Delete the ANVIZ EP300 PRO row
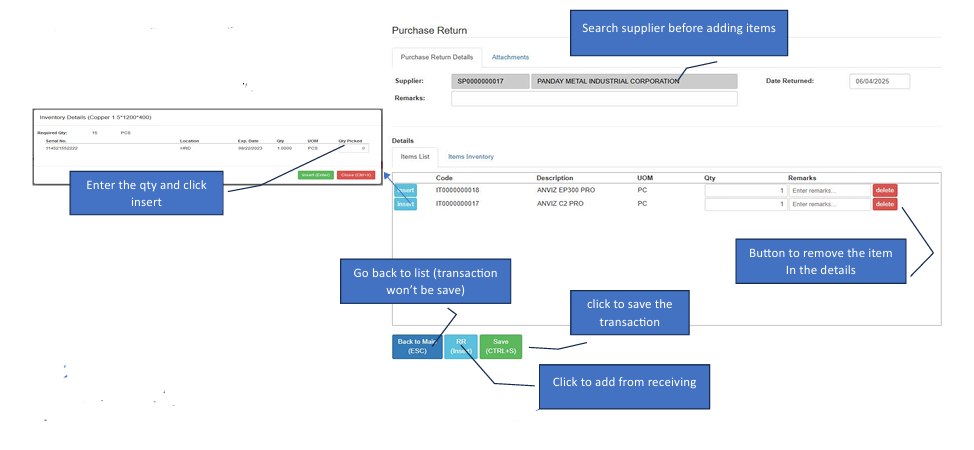The height and width of the screenshot is (450, 974). (x=885, y=190)
